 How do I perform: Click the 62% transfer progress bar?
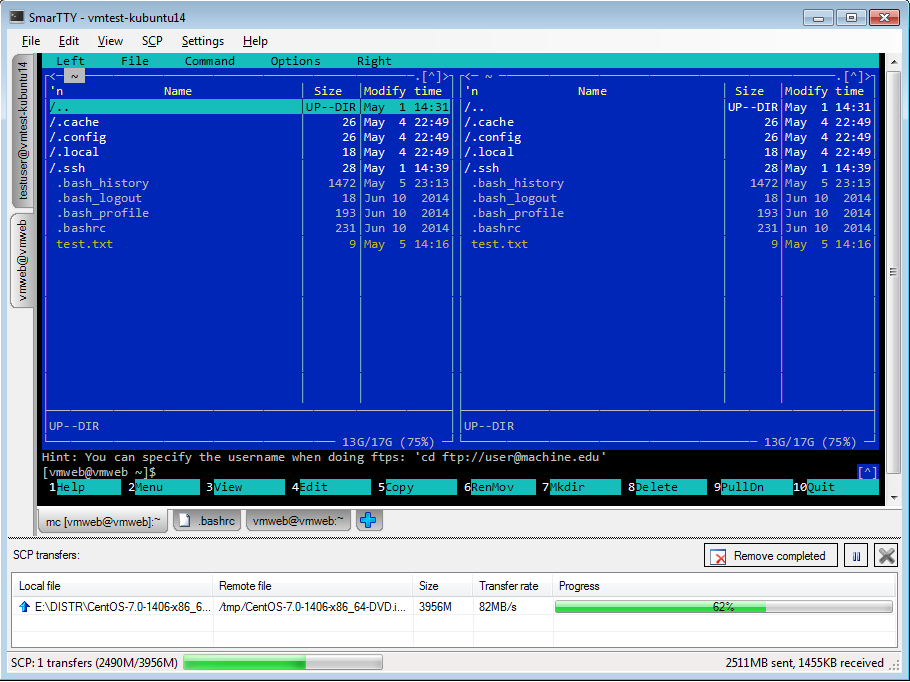click(724, 607)
